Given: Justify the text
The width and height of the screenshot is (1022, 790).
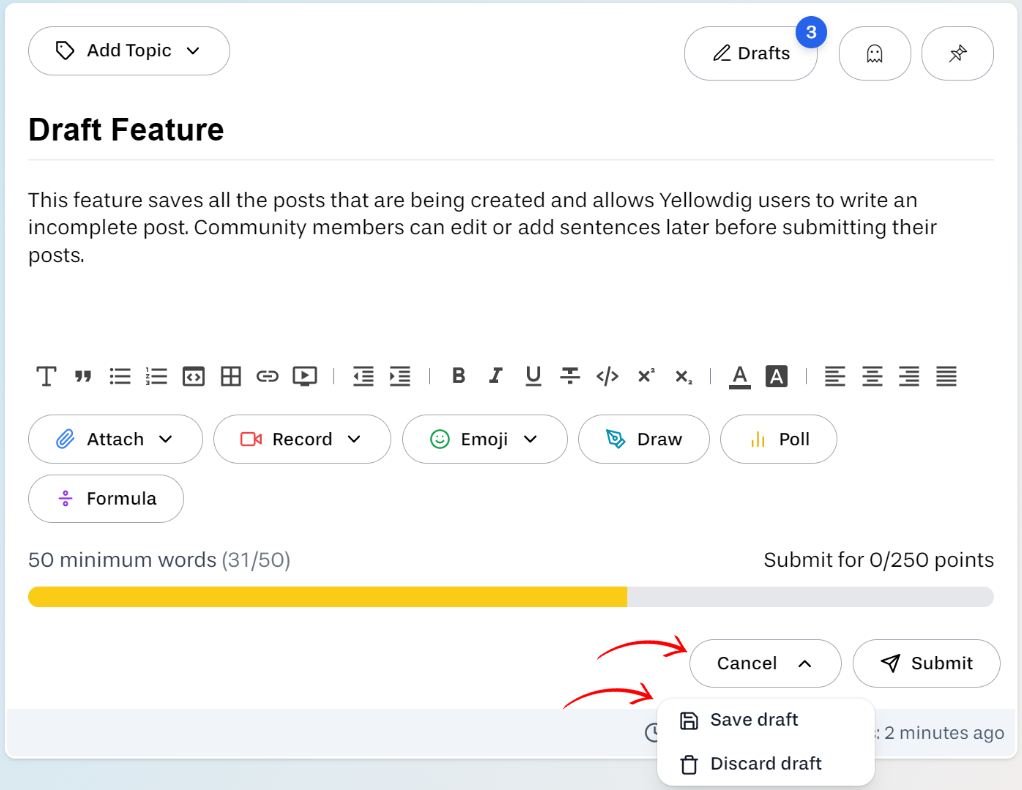Looking at the screenshot, I should pyautogui.click(x=946, y=376).
